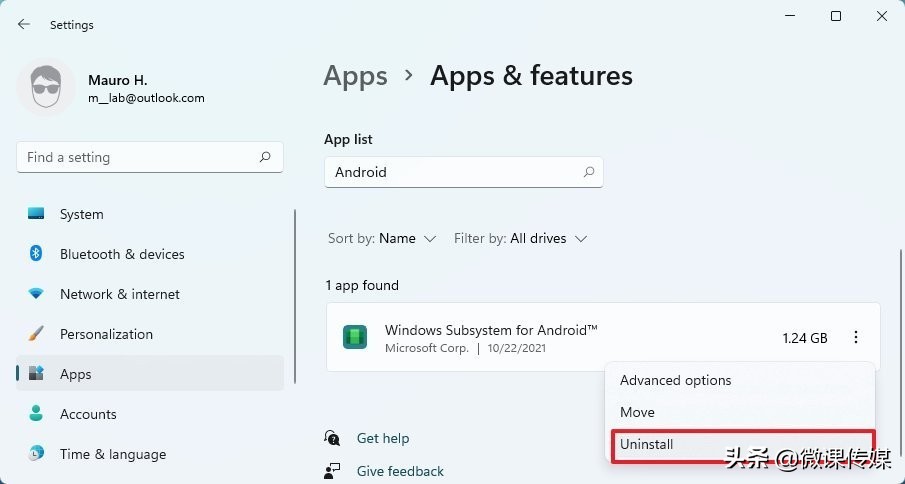This screenshot has height=484, width=905.
Task: Click the Apps icon in sidebar
Action: coord(36,374)
